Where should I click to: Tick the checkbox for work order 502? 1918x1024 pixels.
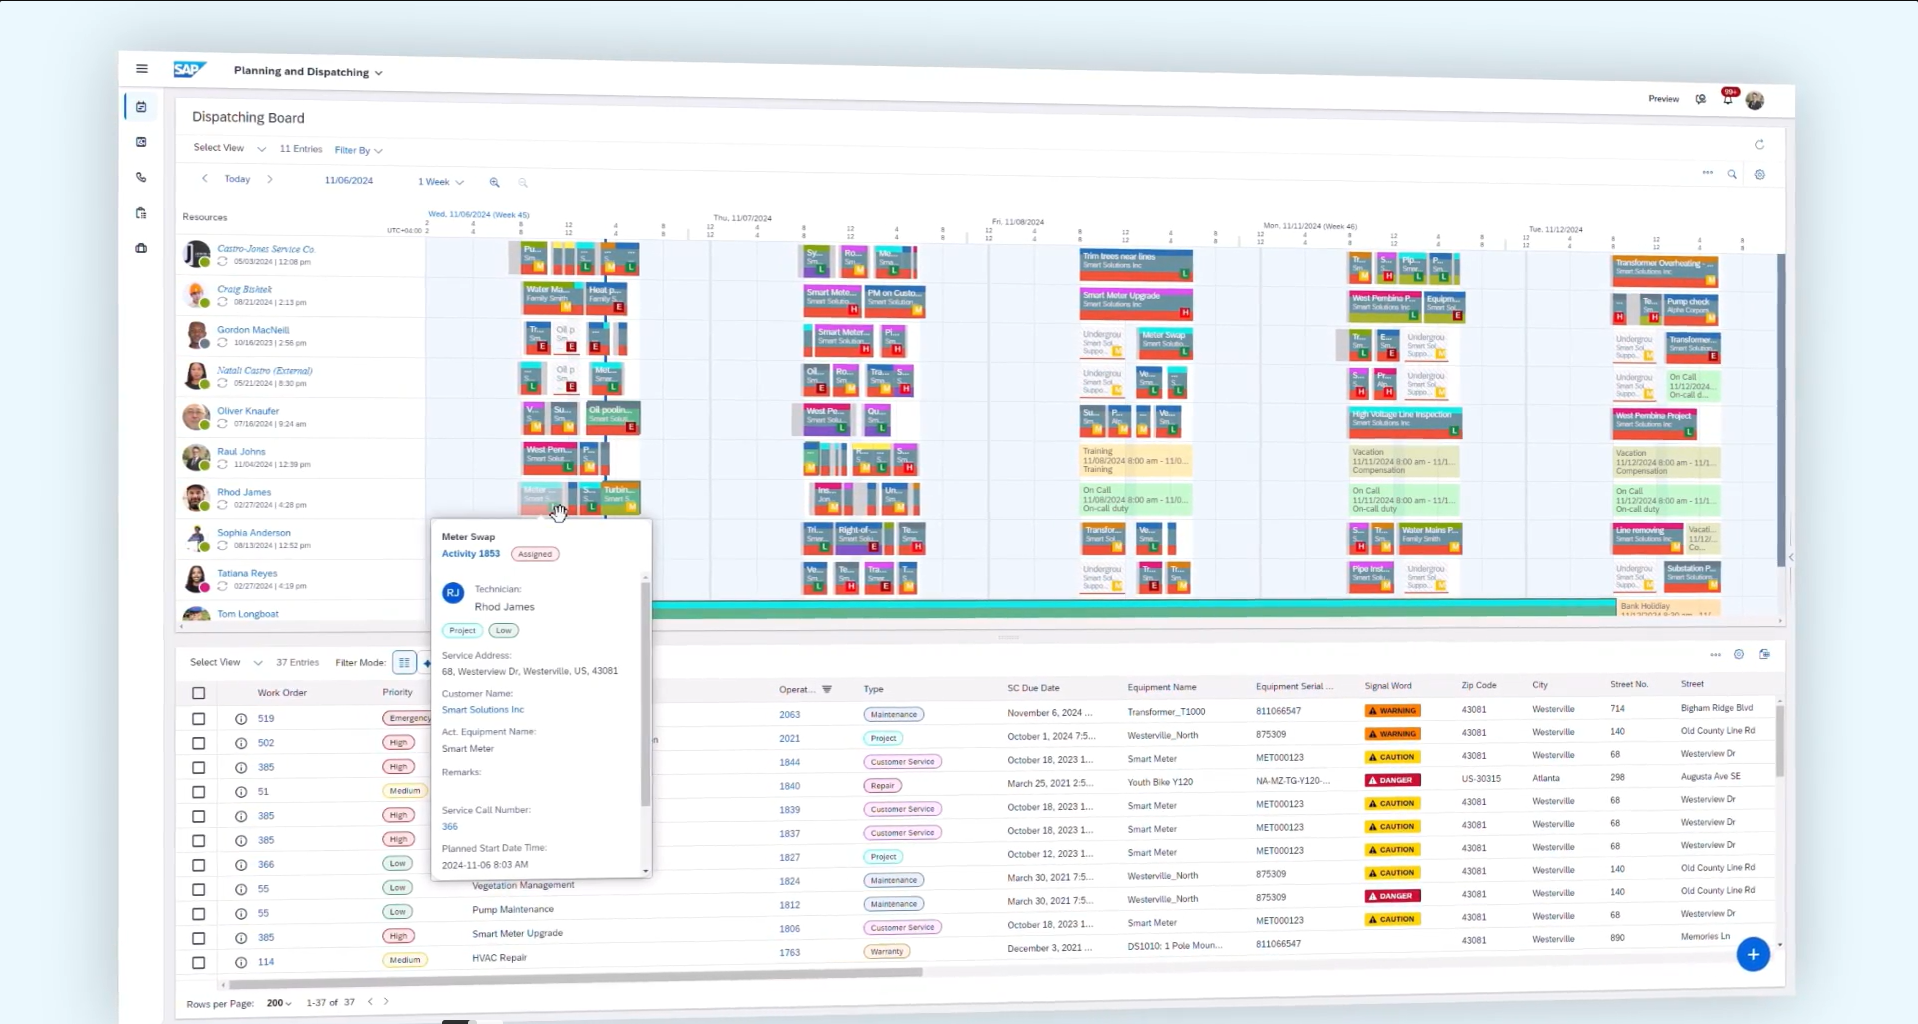click(x=199, y=743)
